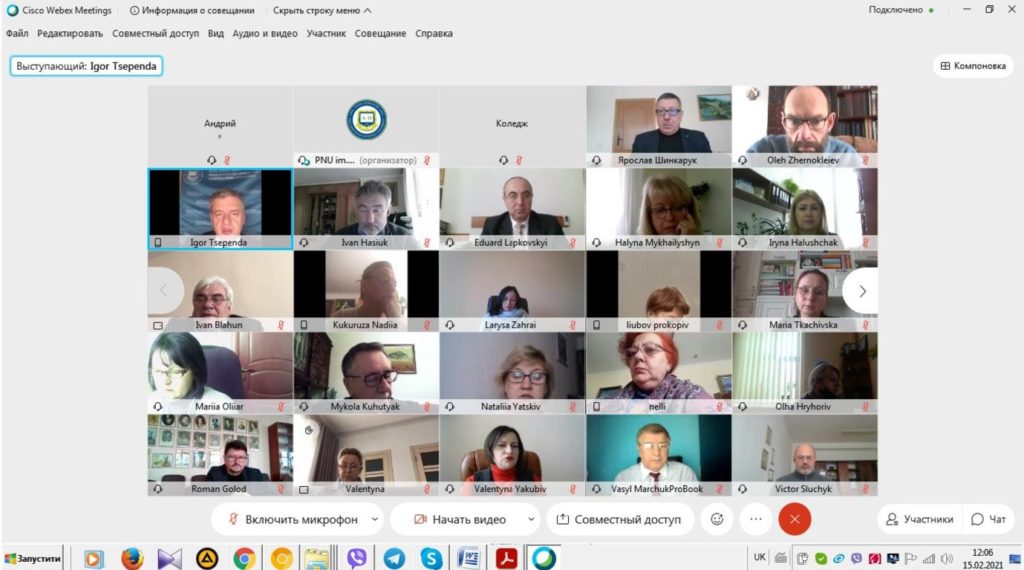Open Viber from the taskbar
Viewport: 1024px width, 570px height.
click(x=357, y=558)
